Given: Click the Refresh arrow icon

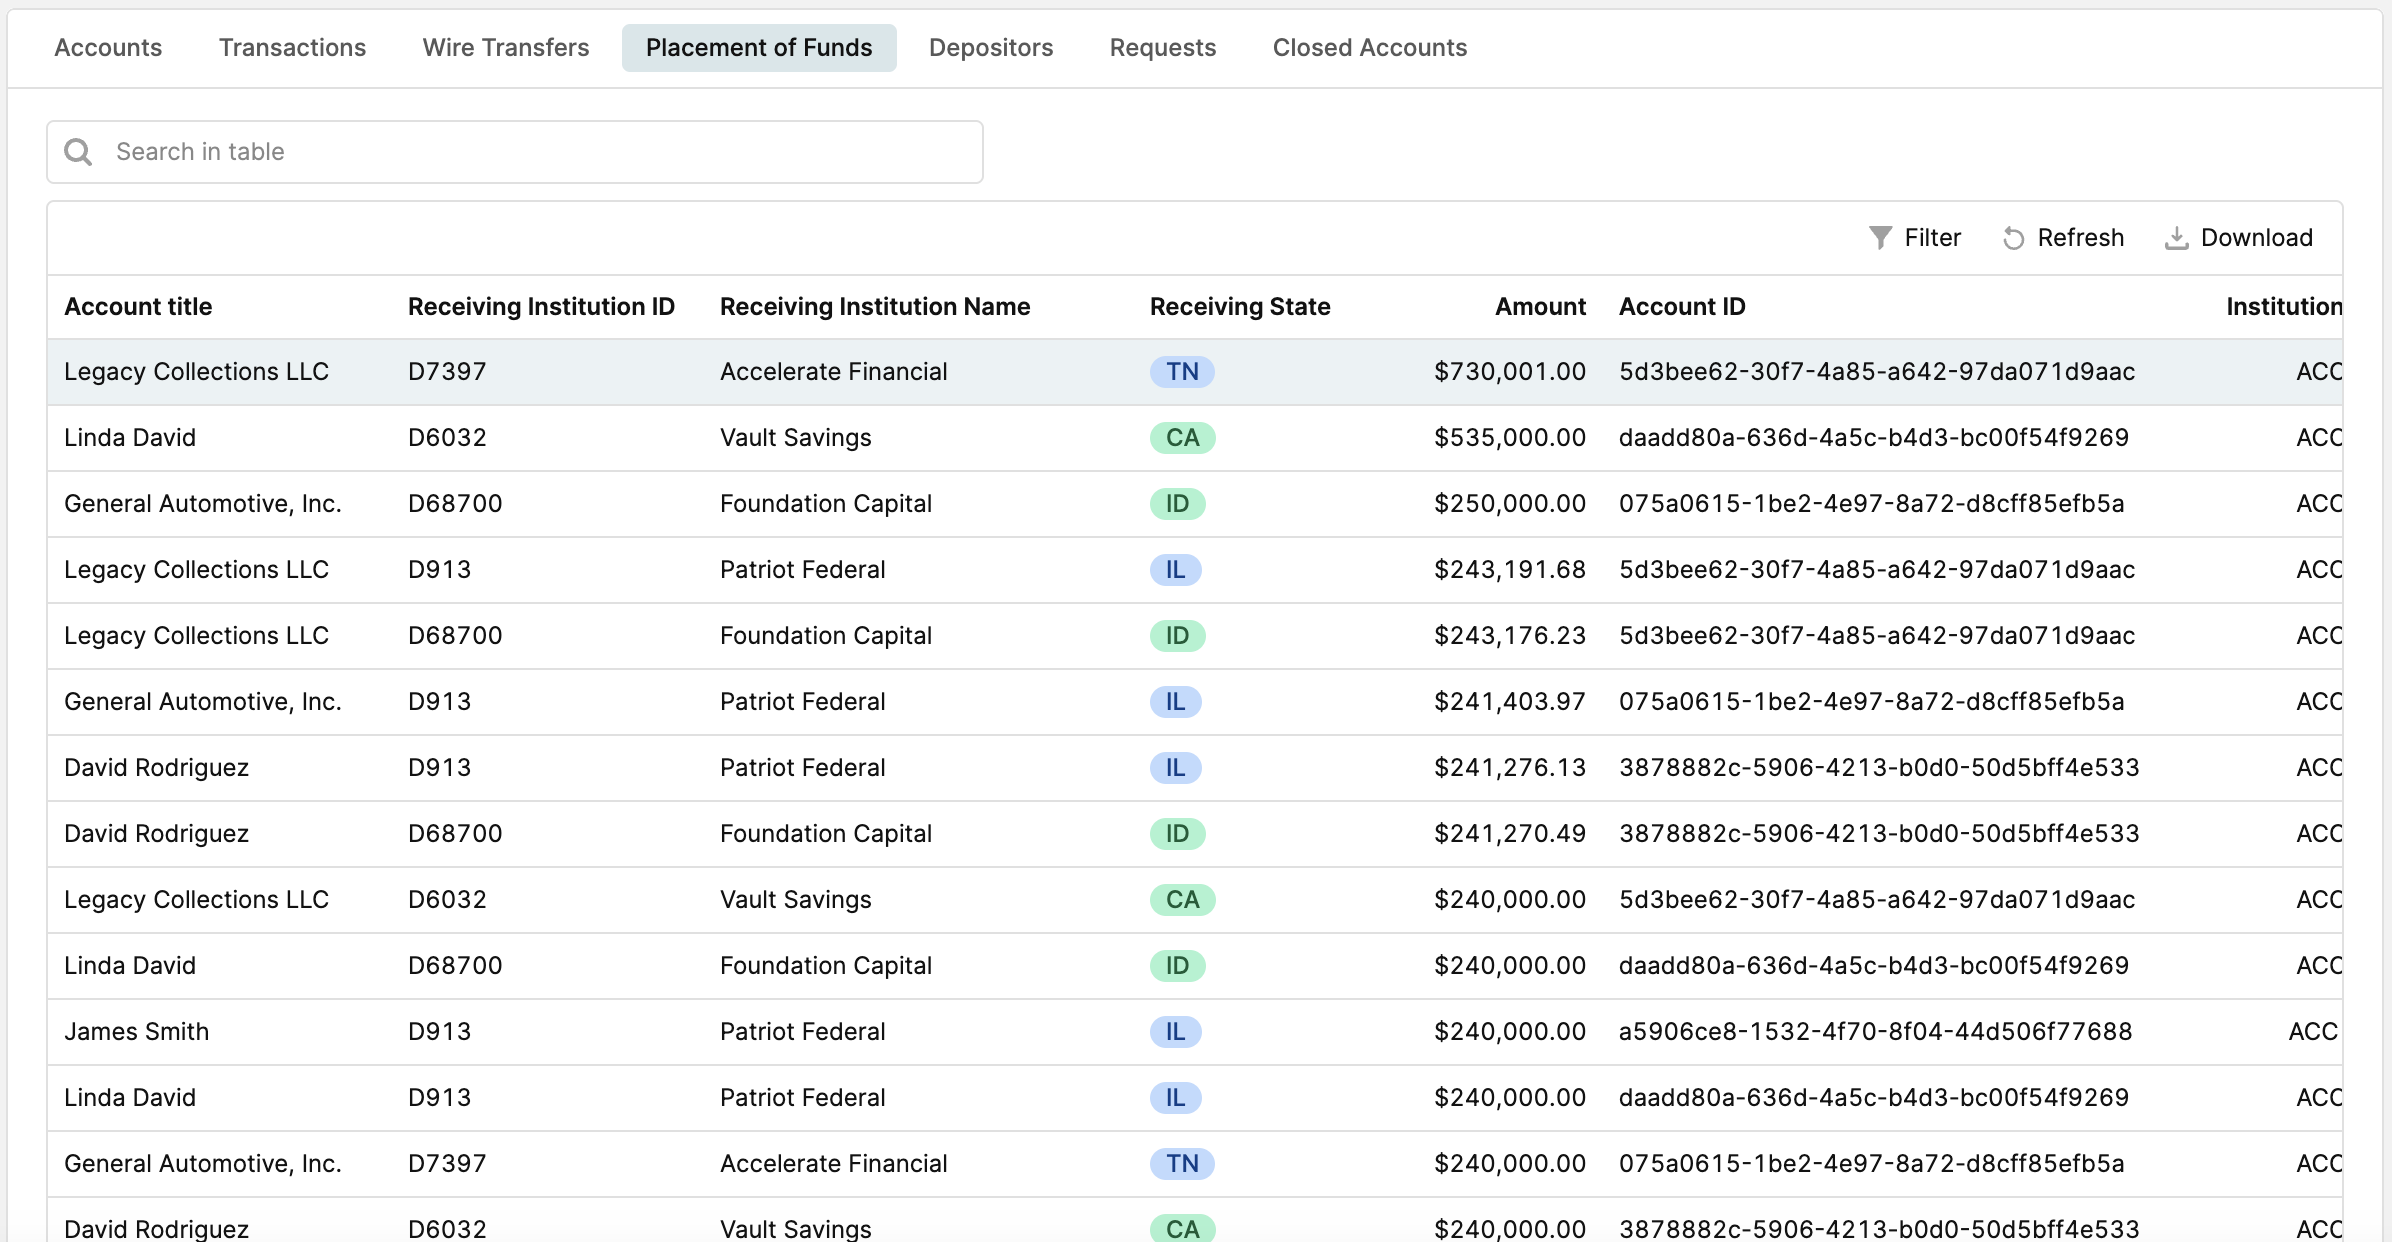Looking at the screenshot, I should 2013,238.
